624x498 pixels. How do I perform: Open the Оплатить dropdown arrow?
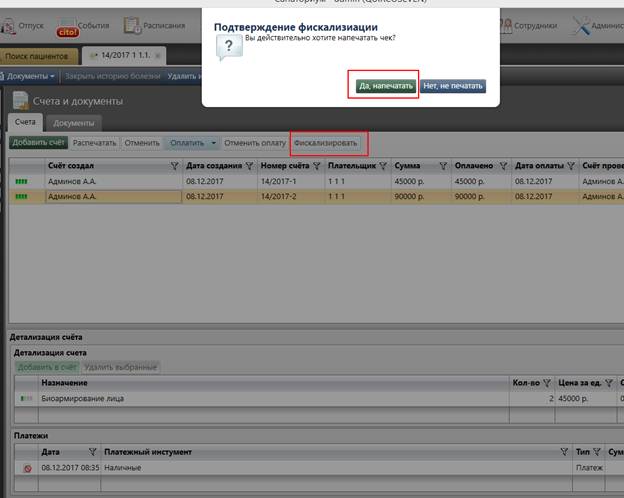pos(213,143)
